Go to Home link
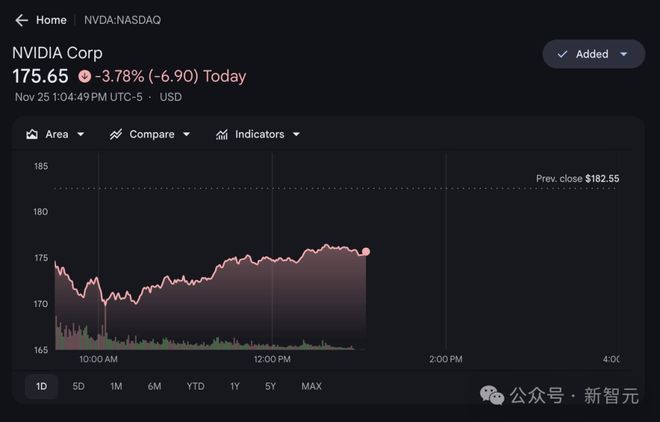Screen dimensions: 660x422 click(x=51, y=20)
